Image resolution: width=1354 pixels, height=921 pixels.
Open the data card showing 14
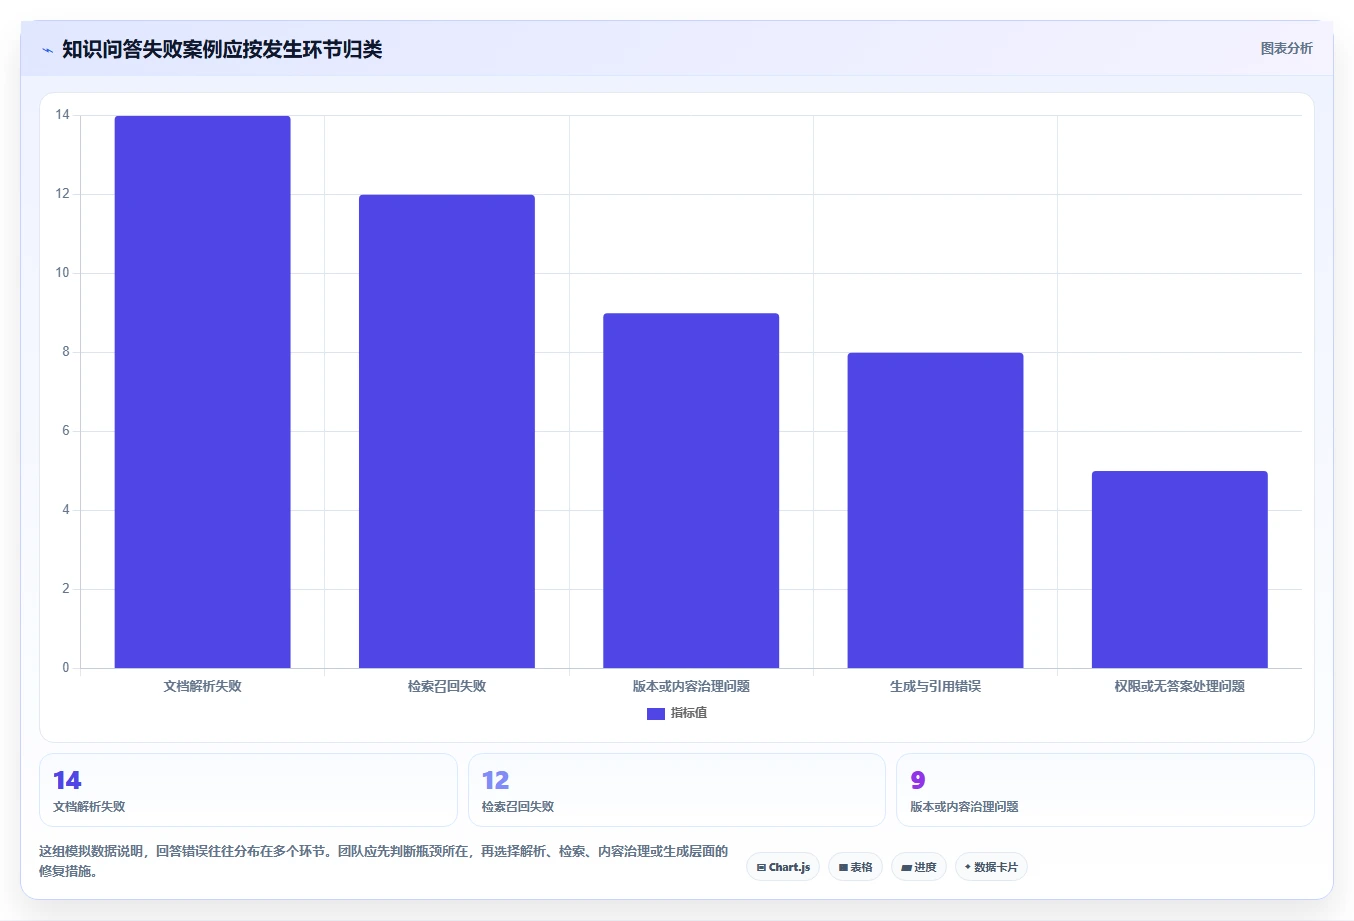click(248, 790)
